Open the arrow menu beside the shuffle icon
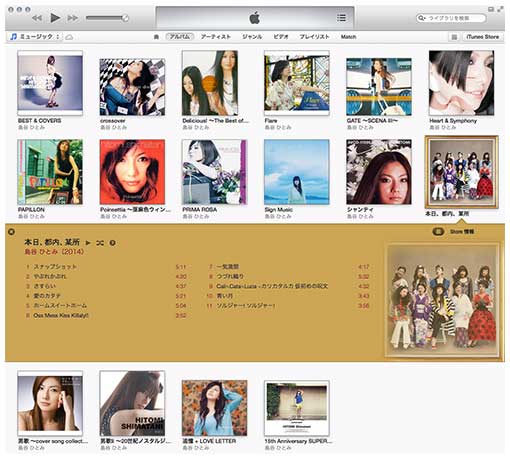This screenshot has width=510, height=459. (113, 243)
